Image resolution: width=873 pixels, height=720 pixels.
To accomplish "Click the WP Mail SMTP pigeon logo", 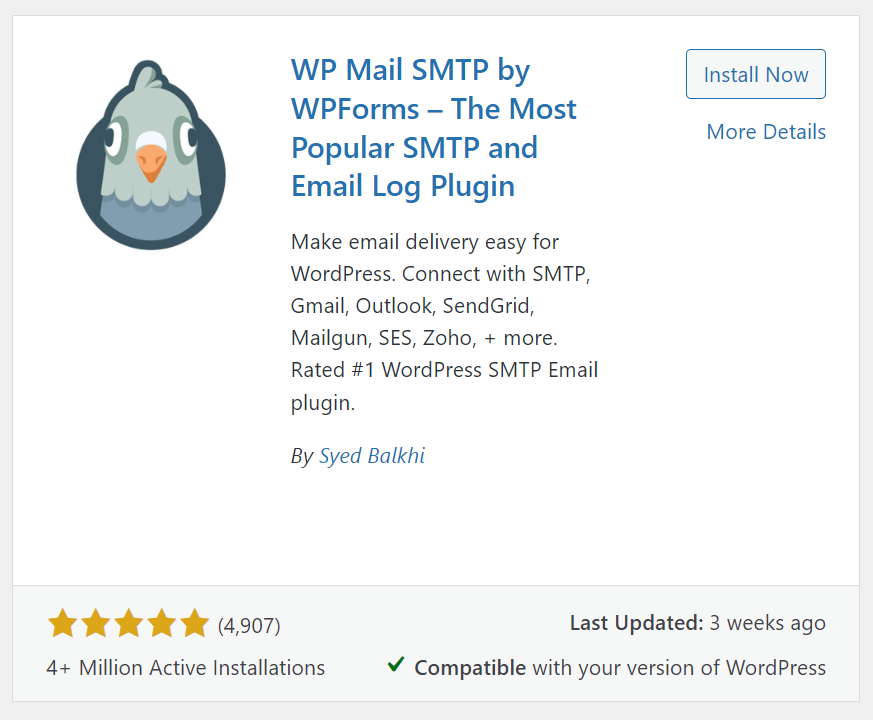I will click(151, 155).
